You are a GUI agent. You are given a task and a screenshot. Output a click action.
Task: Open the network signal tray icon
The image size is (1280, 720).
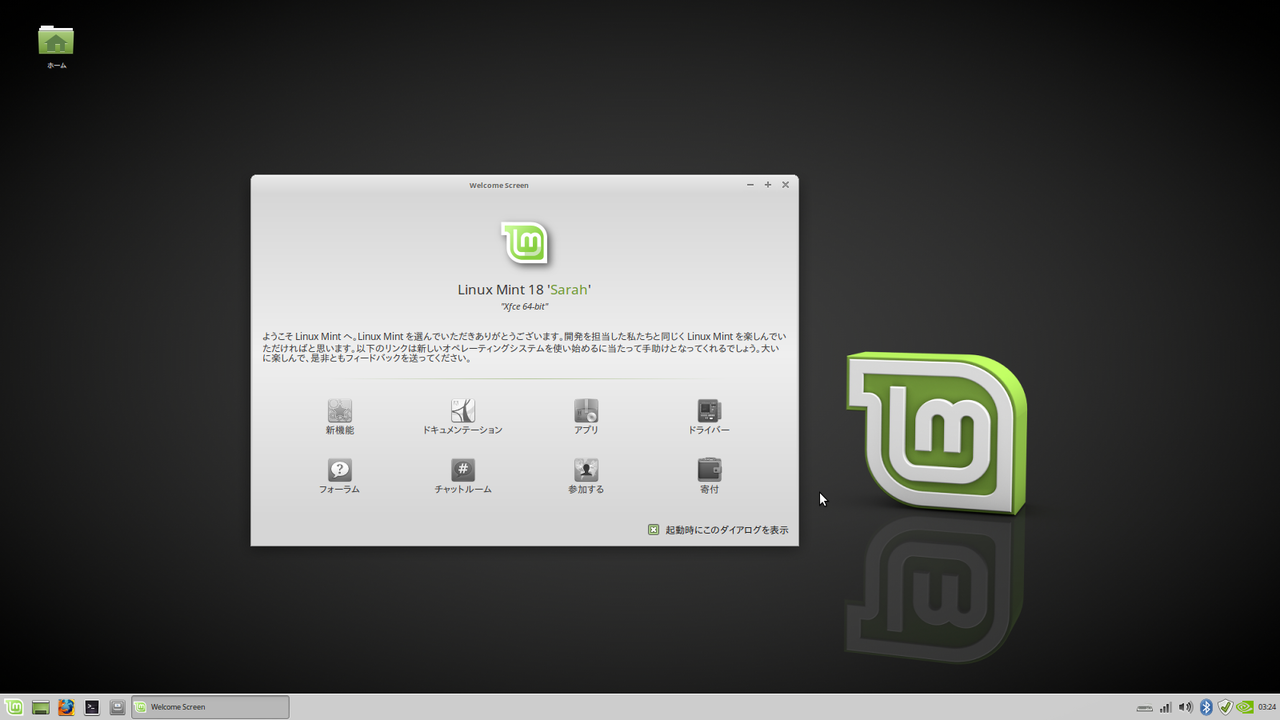point(1165,707)
